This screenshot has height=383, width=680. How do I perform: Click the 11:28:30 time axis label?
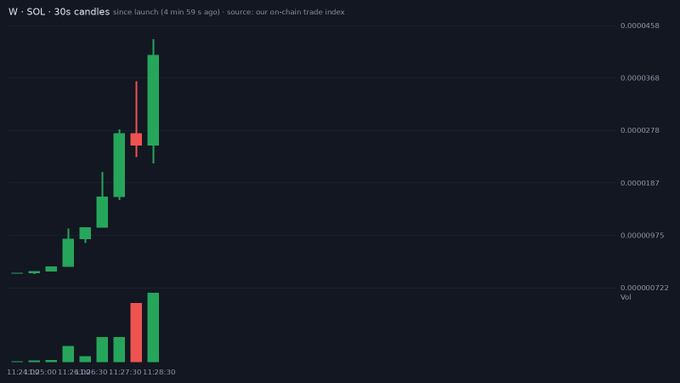point(159,372)
